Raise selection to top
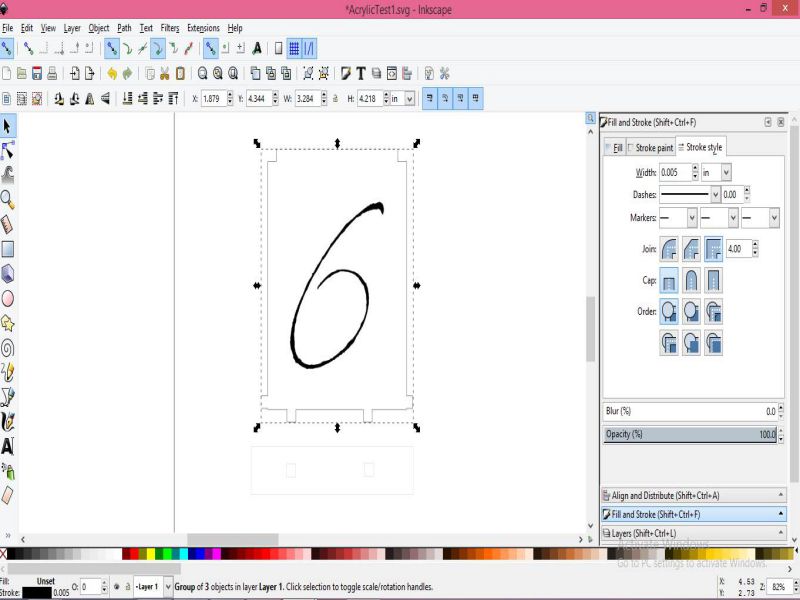The image size is (800, 600). (173, 98)
